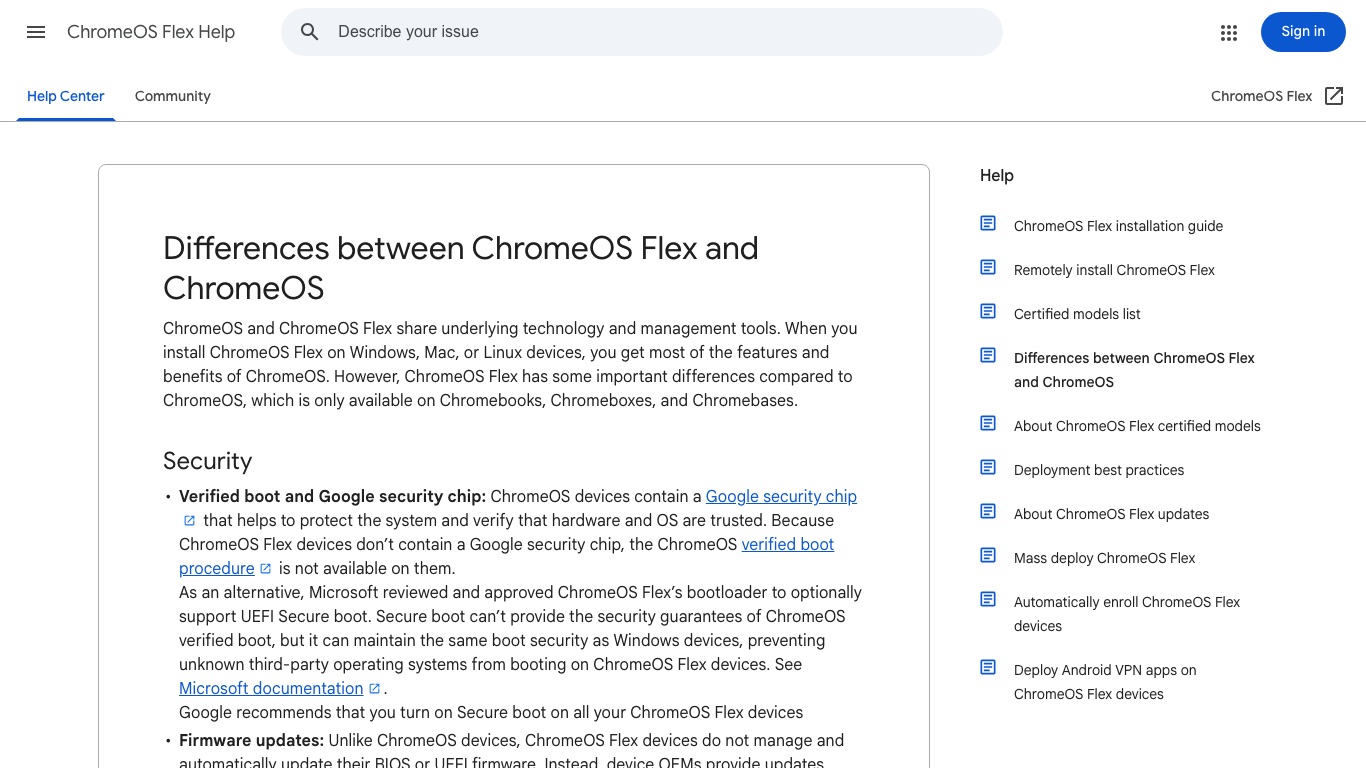Screen dimensions: 1366x768
Task: Click article icon beside Automatically enroll ChromeOS Flex
Action: pyautogui.click(x=988, y=599)
